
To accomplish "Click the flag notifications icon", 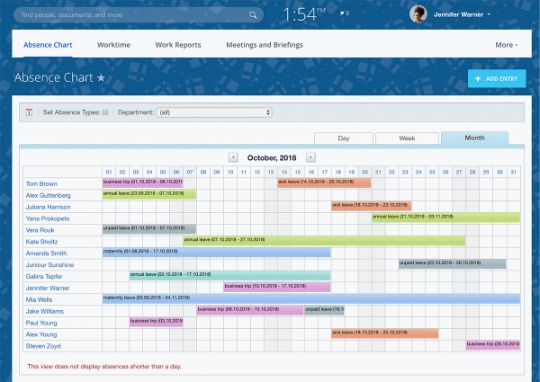I will 342,13.
